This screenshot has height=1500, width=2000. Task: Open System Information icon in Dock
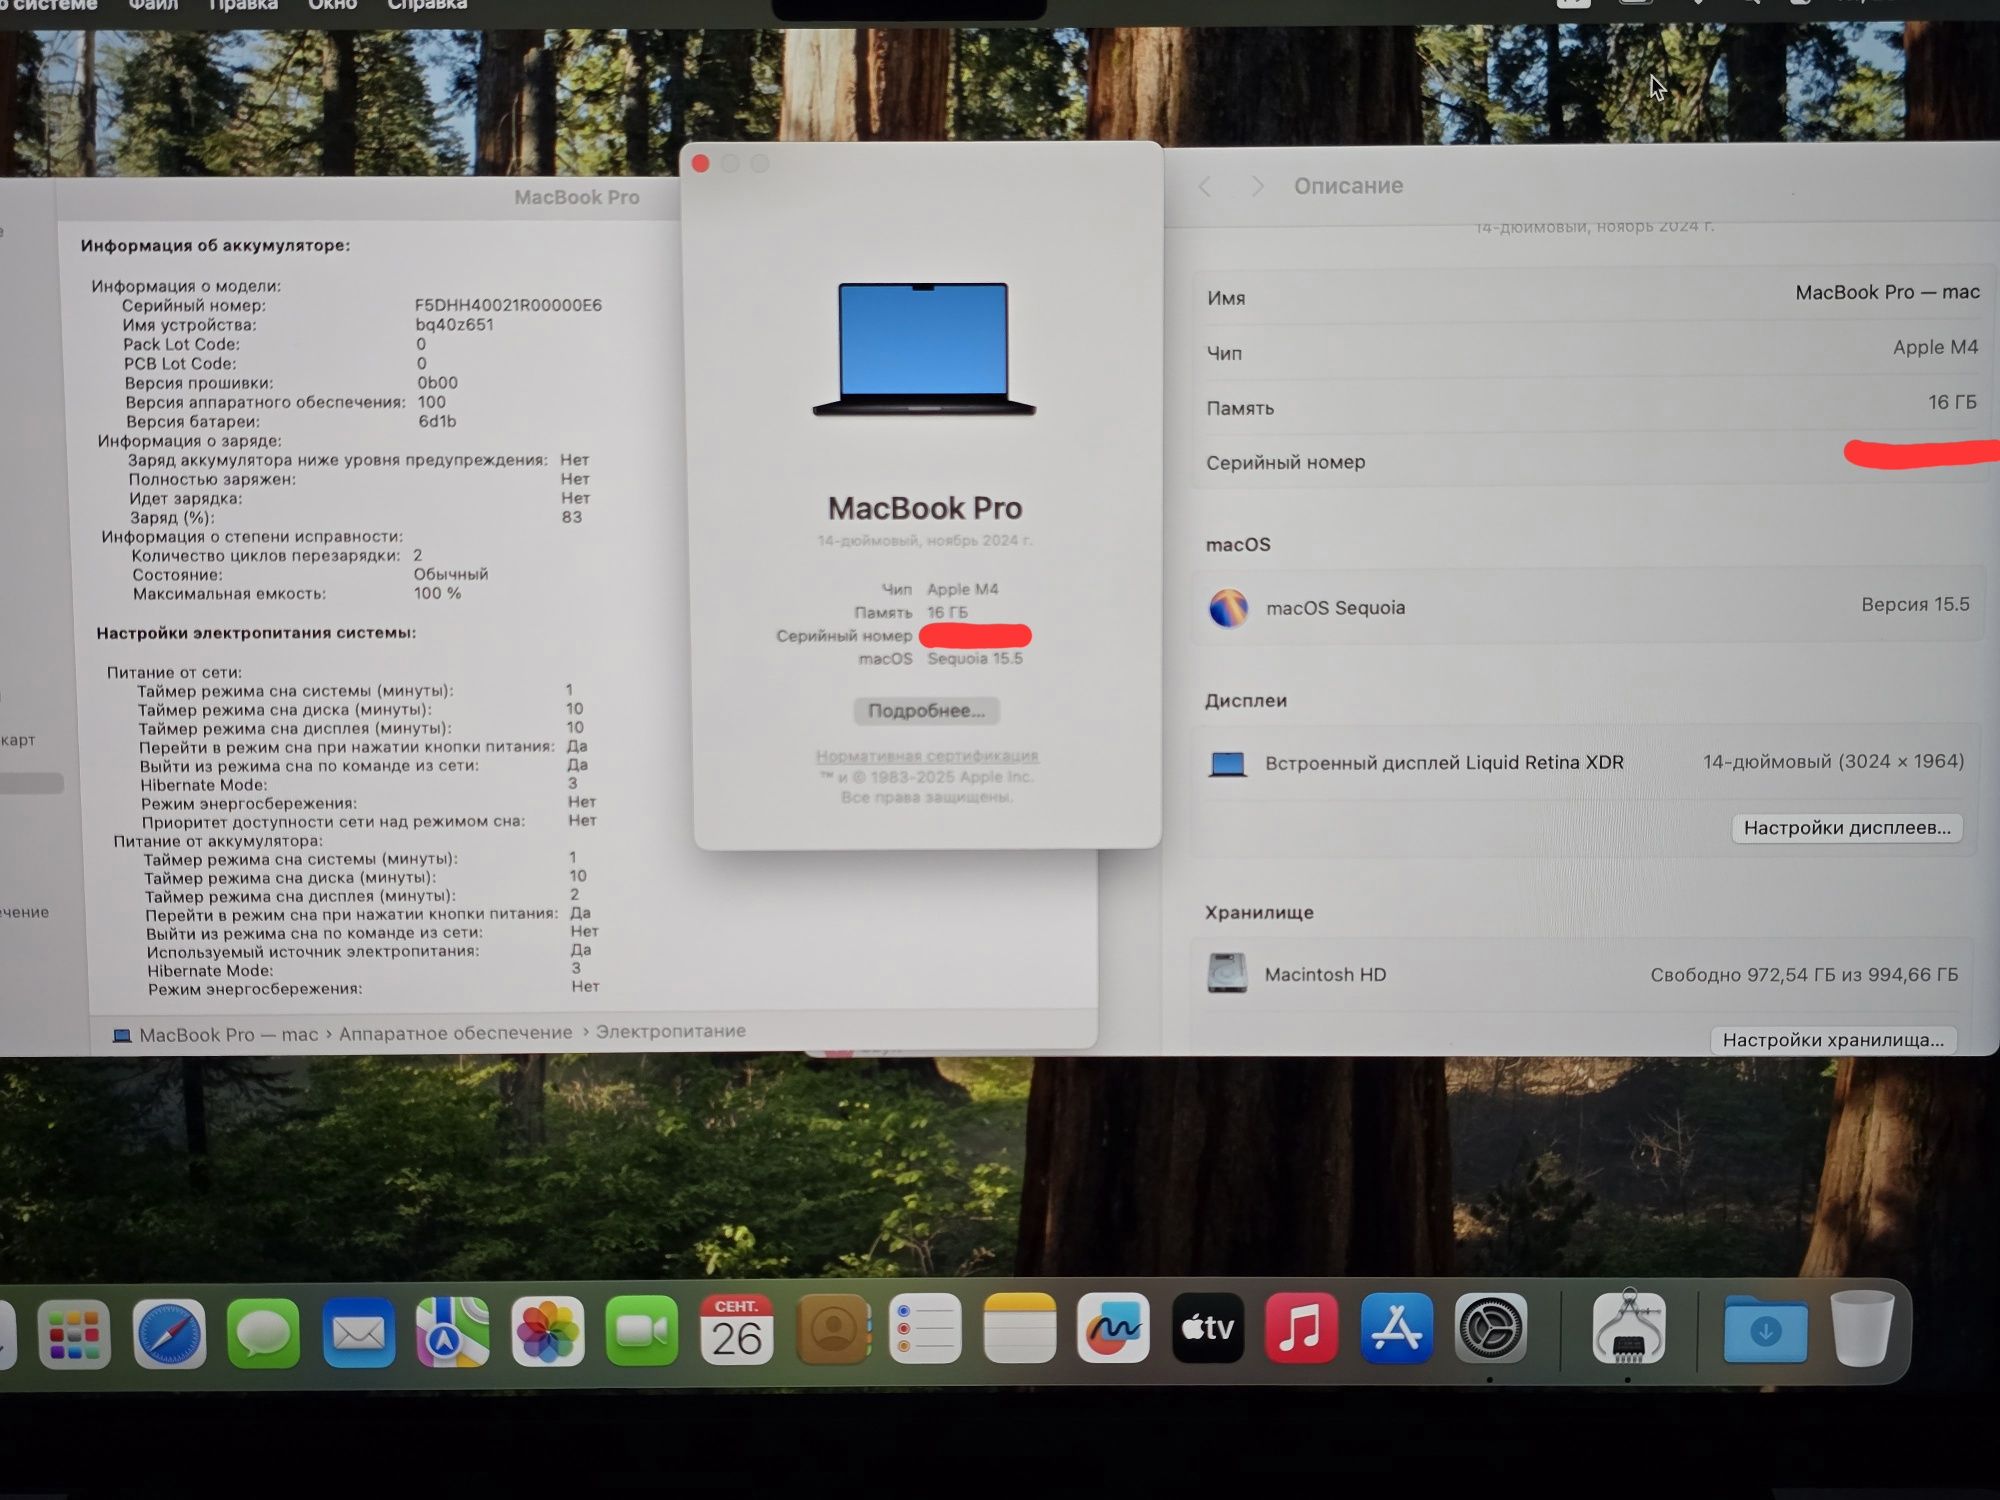(1629, 1326)
